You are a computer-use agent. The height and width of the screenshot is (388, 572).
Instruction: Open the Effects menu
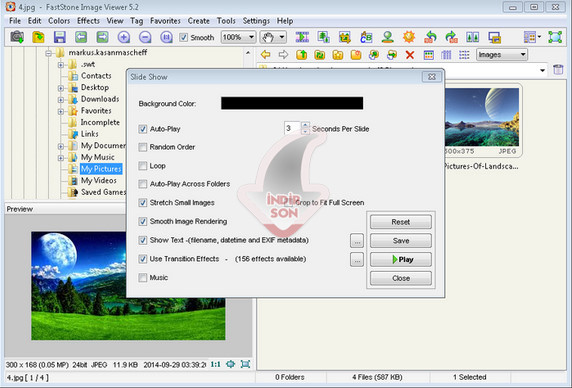[88, 21]
